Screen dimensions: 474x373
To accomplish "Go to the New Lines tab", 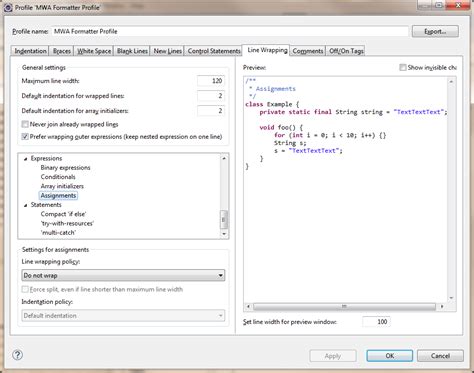I will click(x=167, y=51).
